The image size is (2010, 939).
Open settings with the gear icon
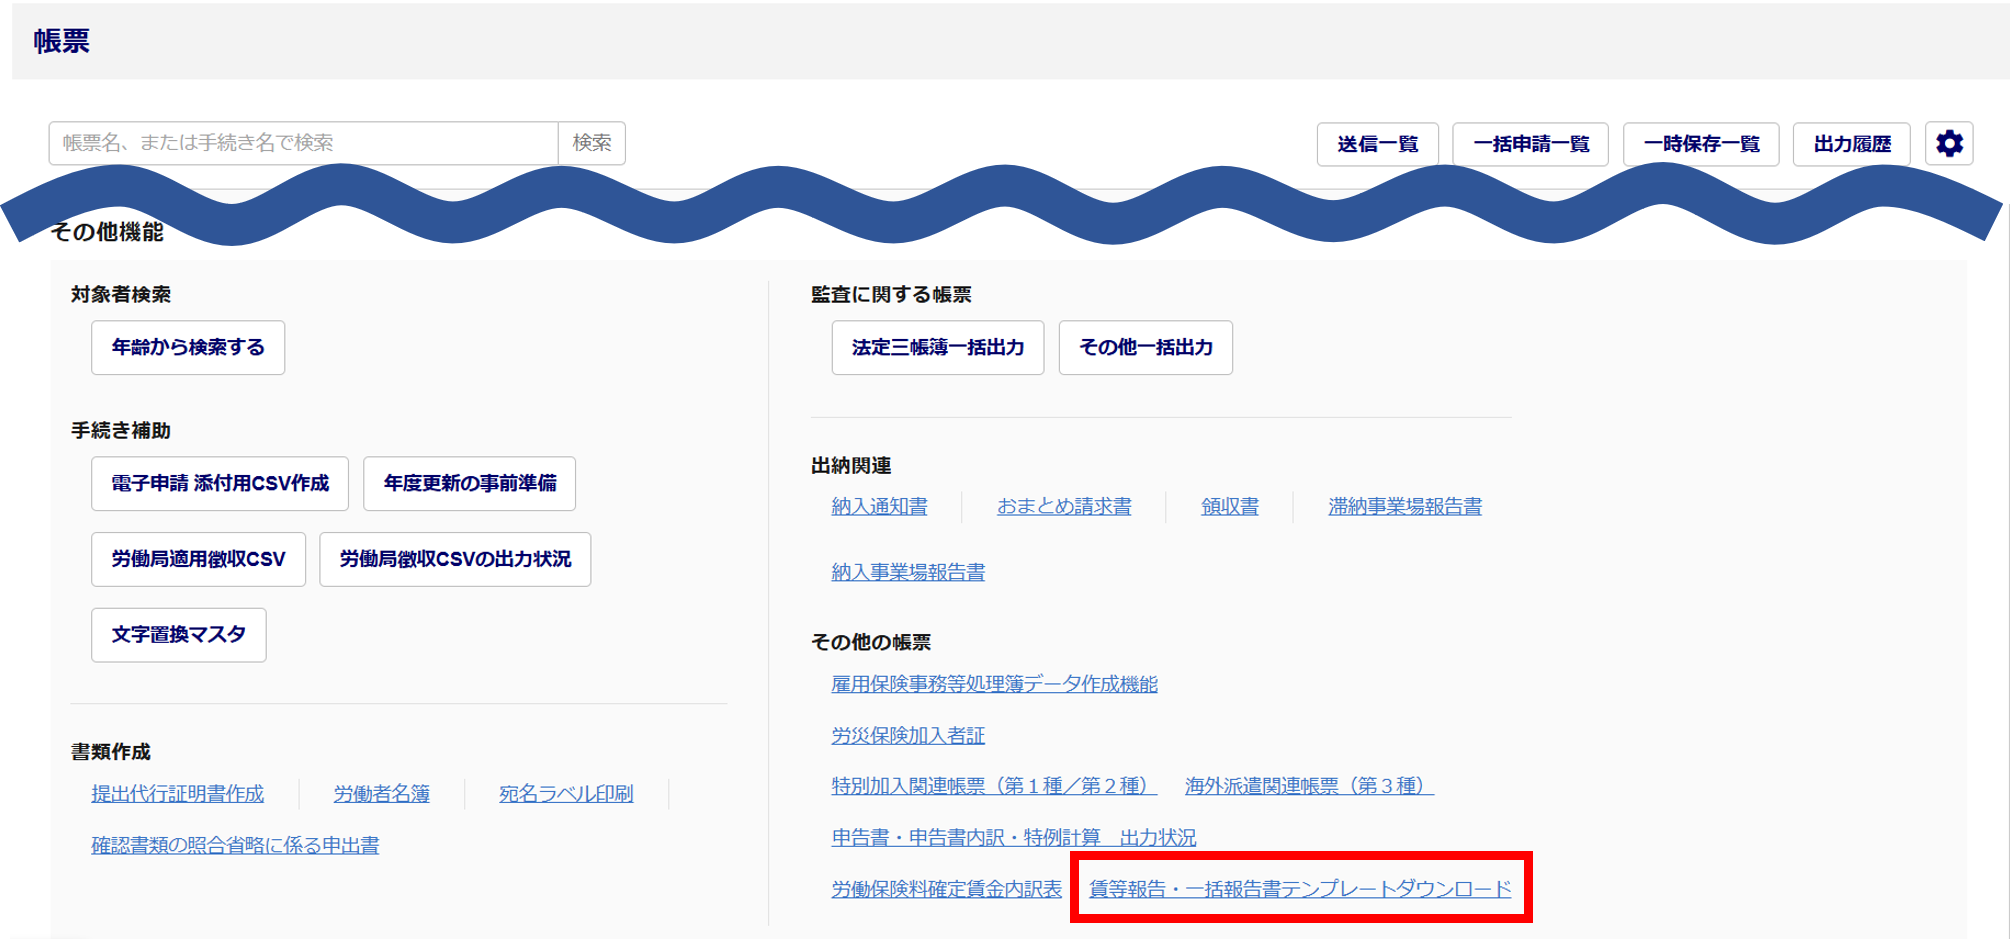pos(1948,144)
